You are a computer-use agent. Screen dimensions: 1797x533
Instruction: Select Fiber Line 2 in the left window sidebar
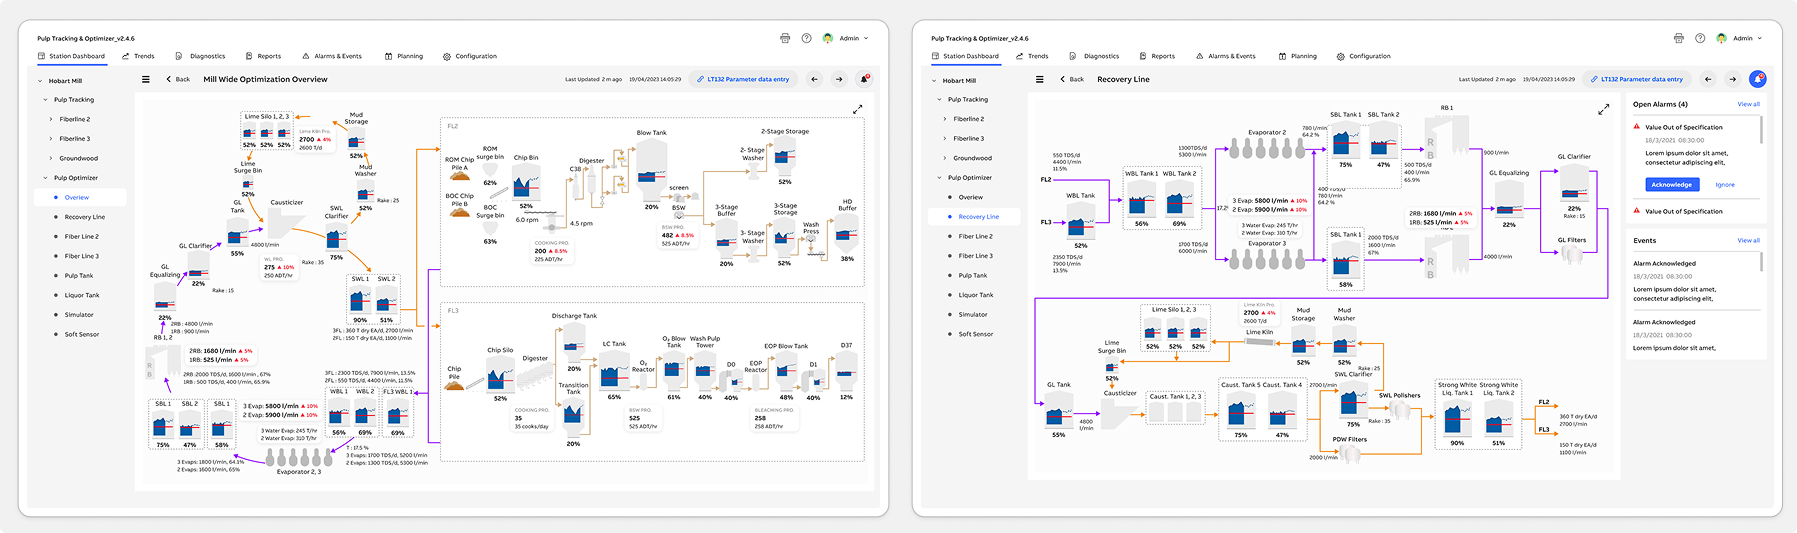(81, 237)
